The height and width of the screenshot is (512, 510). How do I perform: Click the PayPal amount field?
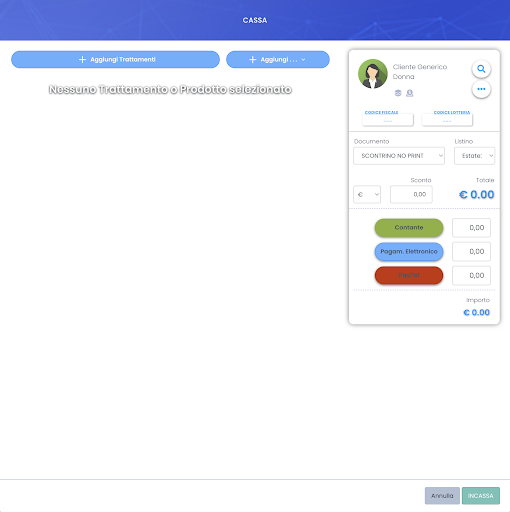click(471, 275)
